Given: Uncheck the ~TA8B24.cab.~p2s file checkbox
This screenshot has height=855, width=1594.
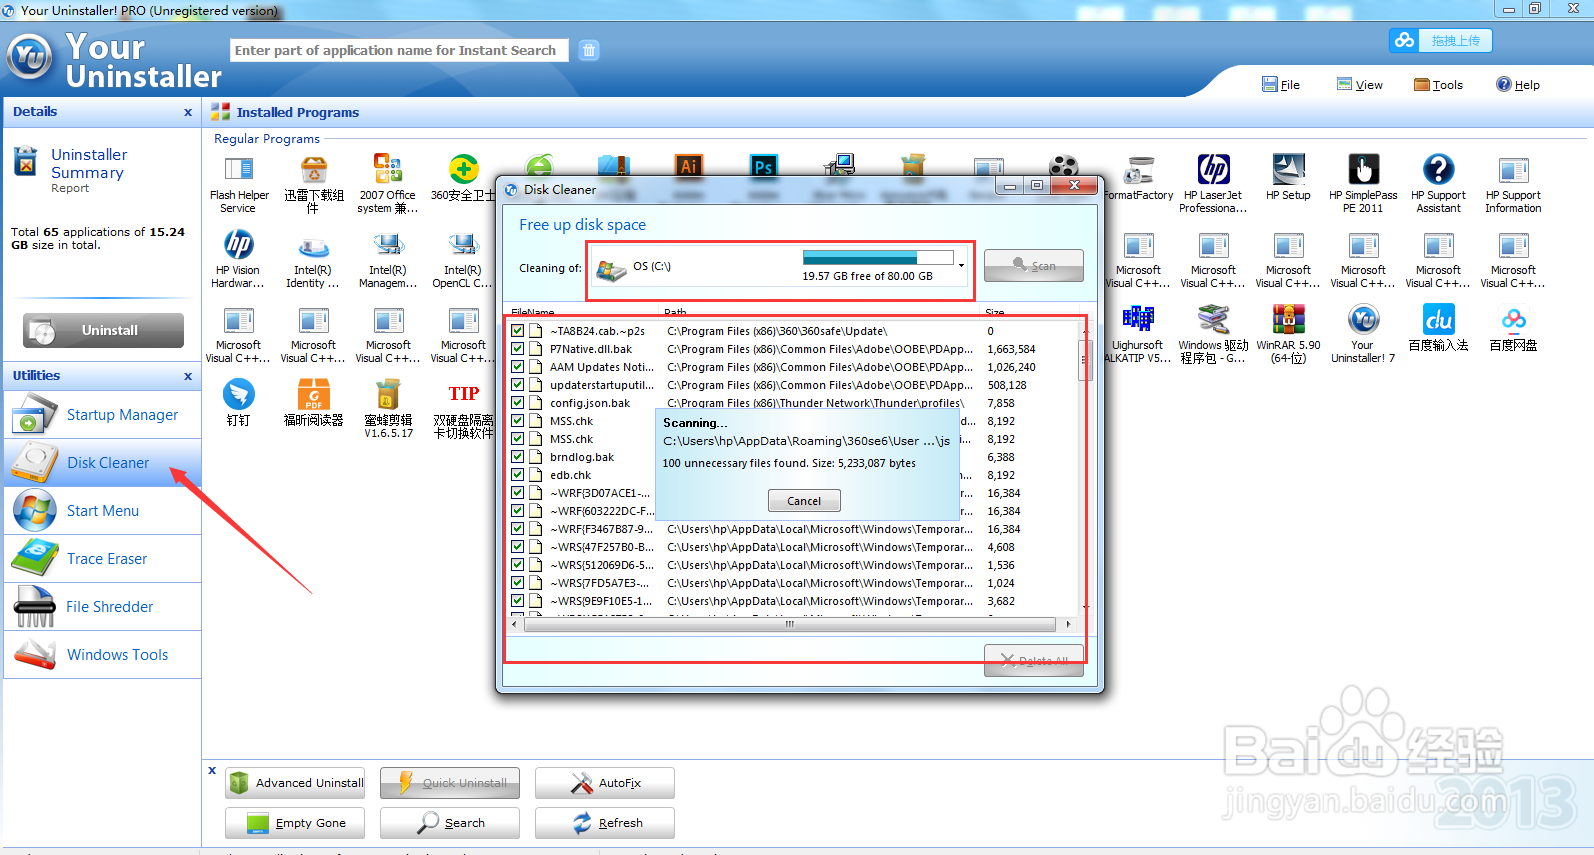Looking at the screenshot, I should click(x=517, y=331).
